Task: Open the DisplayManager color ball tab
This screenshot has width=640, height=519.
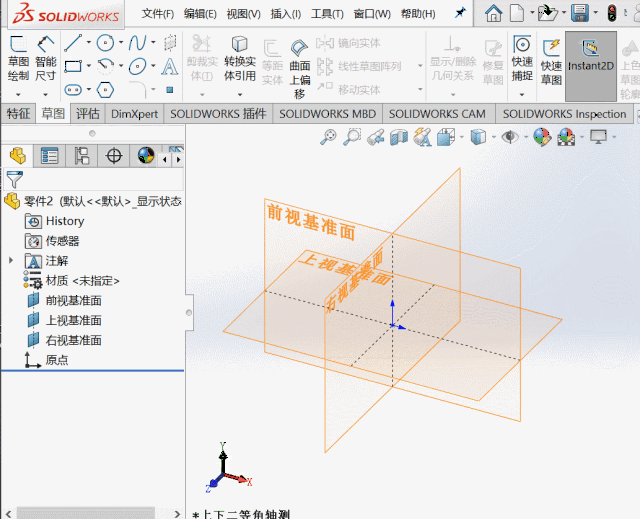Action: point(146,155)
